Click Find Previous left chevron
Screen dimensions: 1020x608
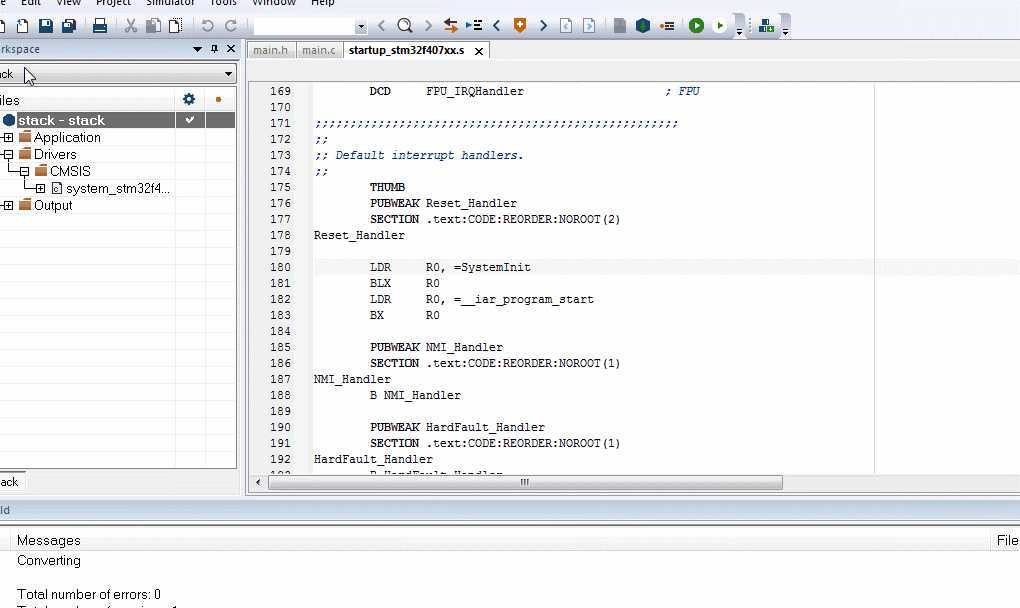click(382, 26)
